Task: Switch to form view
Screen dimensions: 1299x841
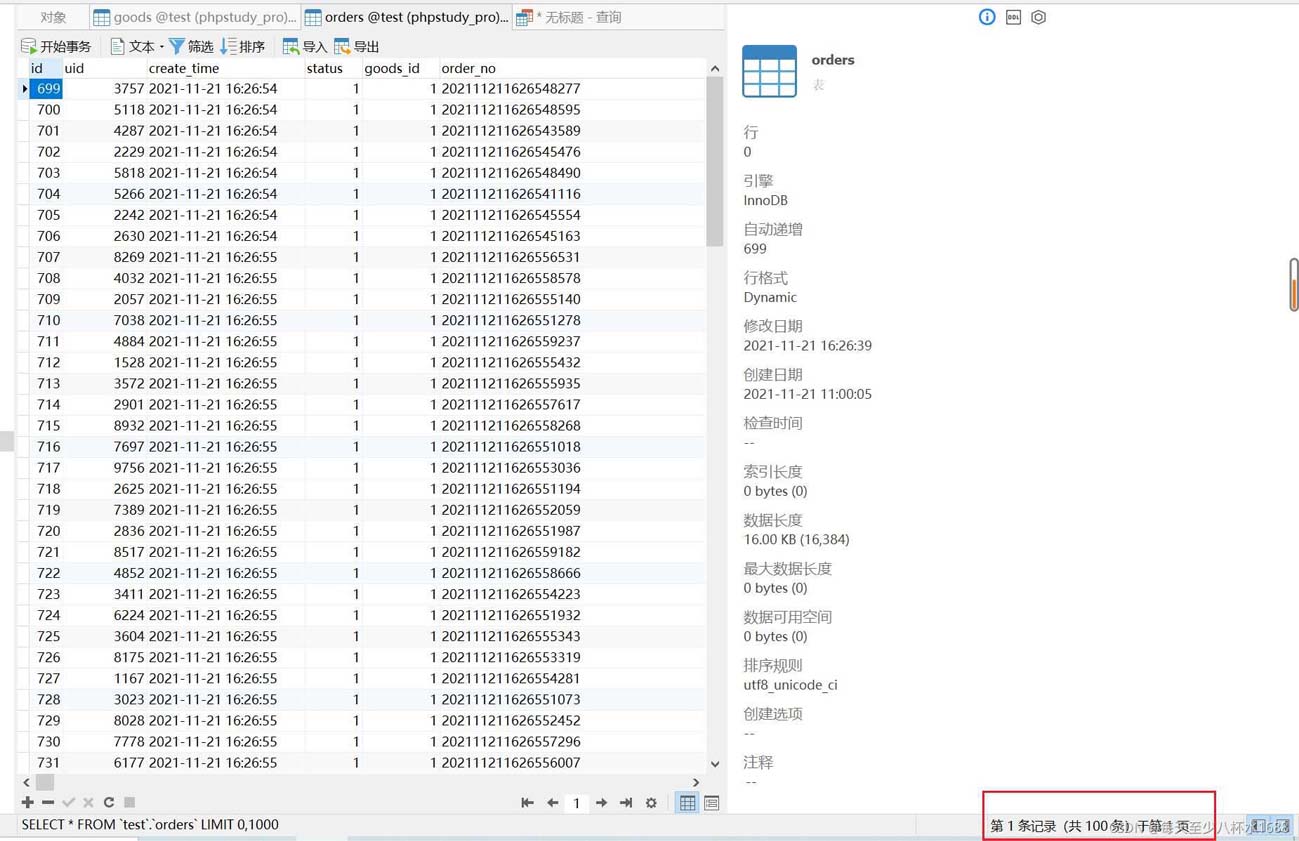Action: (711, 803)
